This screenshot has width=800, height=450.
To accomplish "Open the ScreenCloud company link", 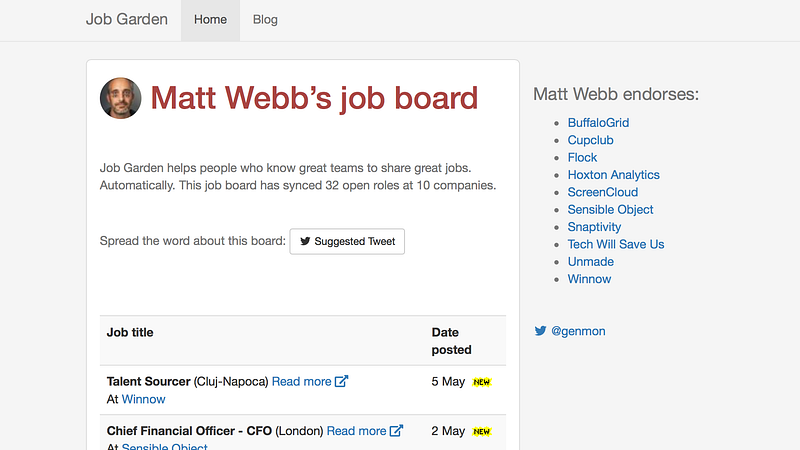I will (602, 192).
